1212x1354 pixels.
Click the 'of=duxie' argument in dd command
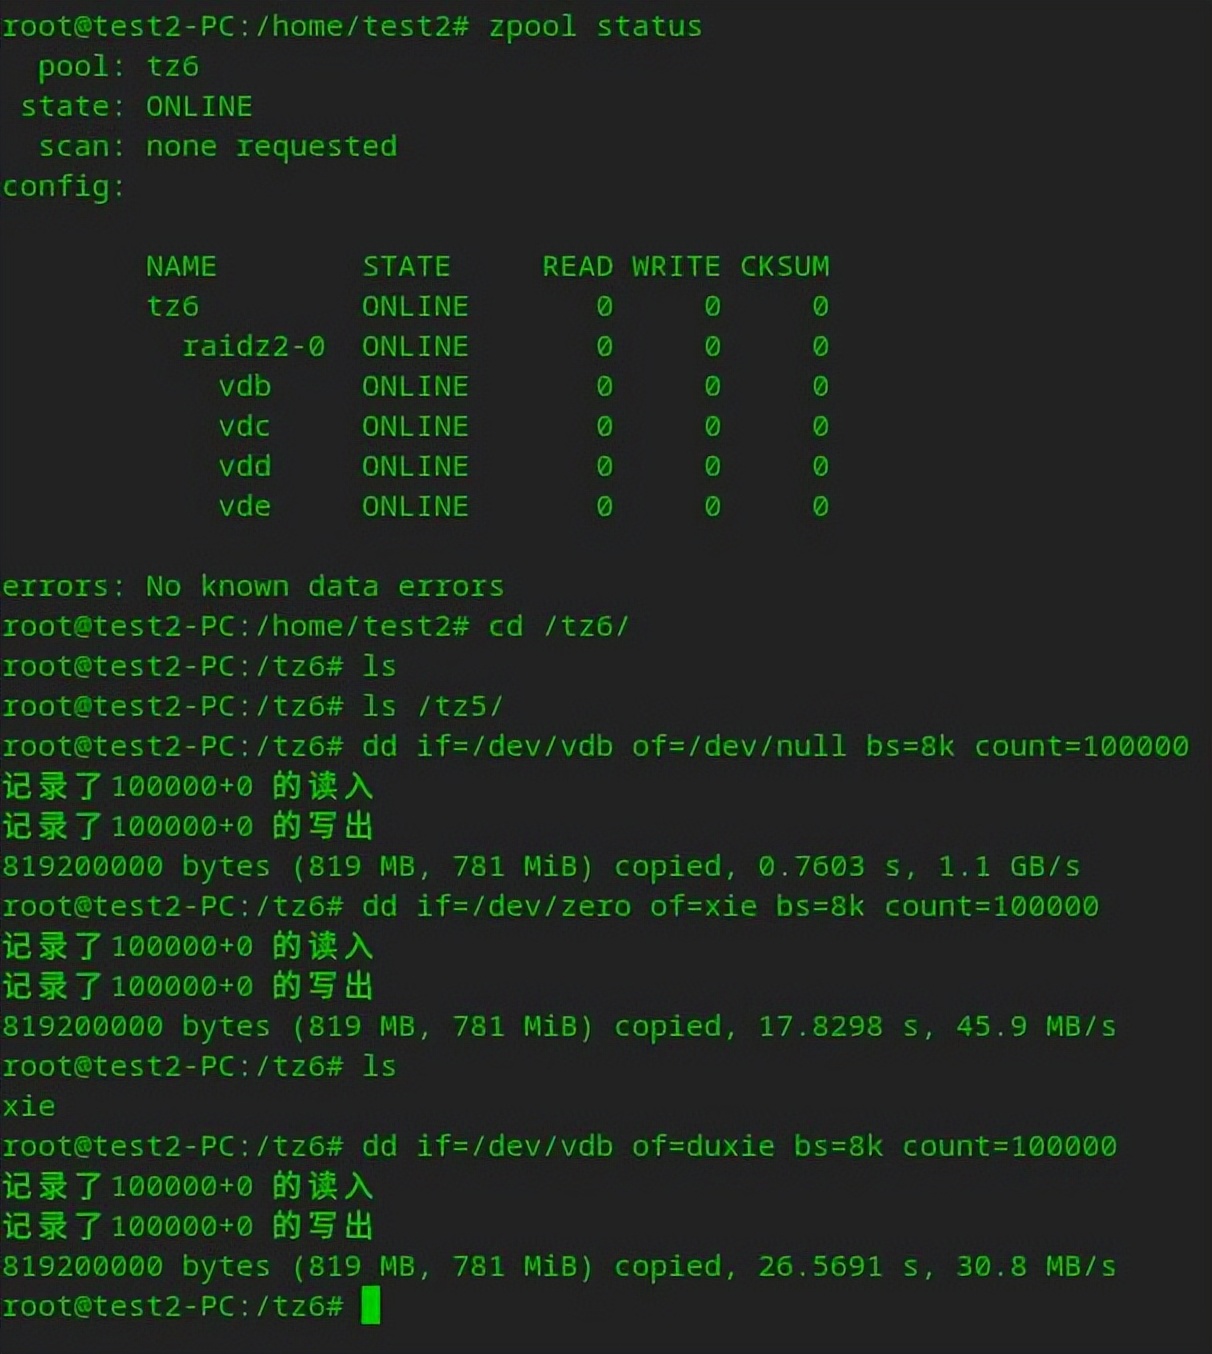coord(703,1146)
